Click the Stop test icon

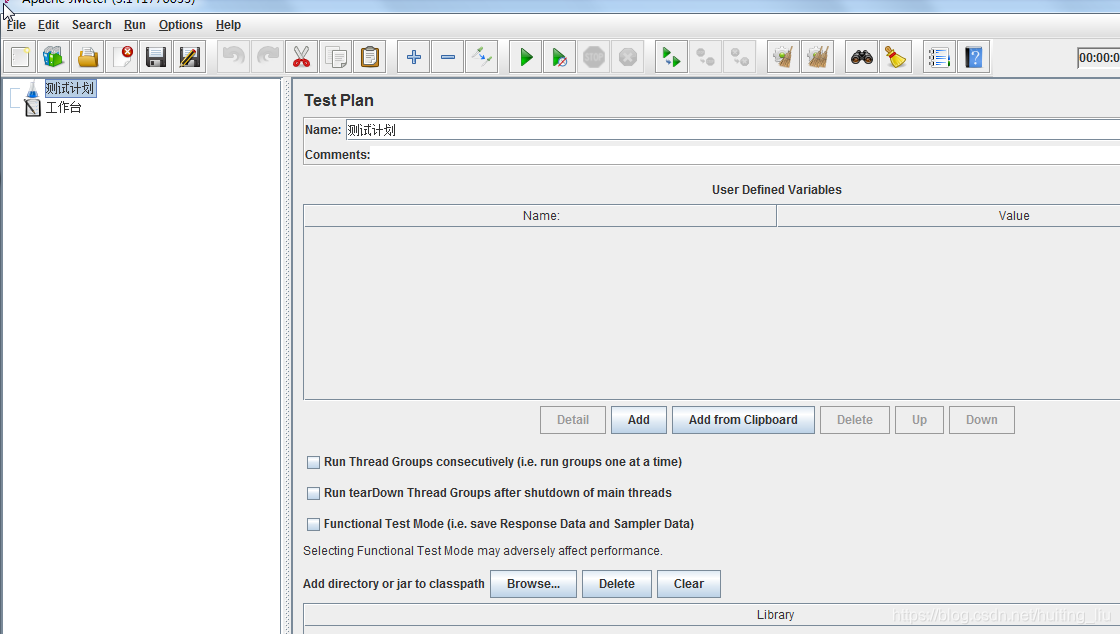click(x=594, y=57)
